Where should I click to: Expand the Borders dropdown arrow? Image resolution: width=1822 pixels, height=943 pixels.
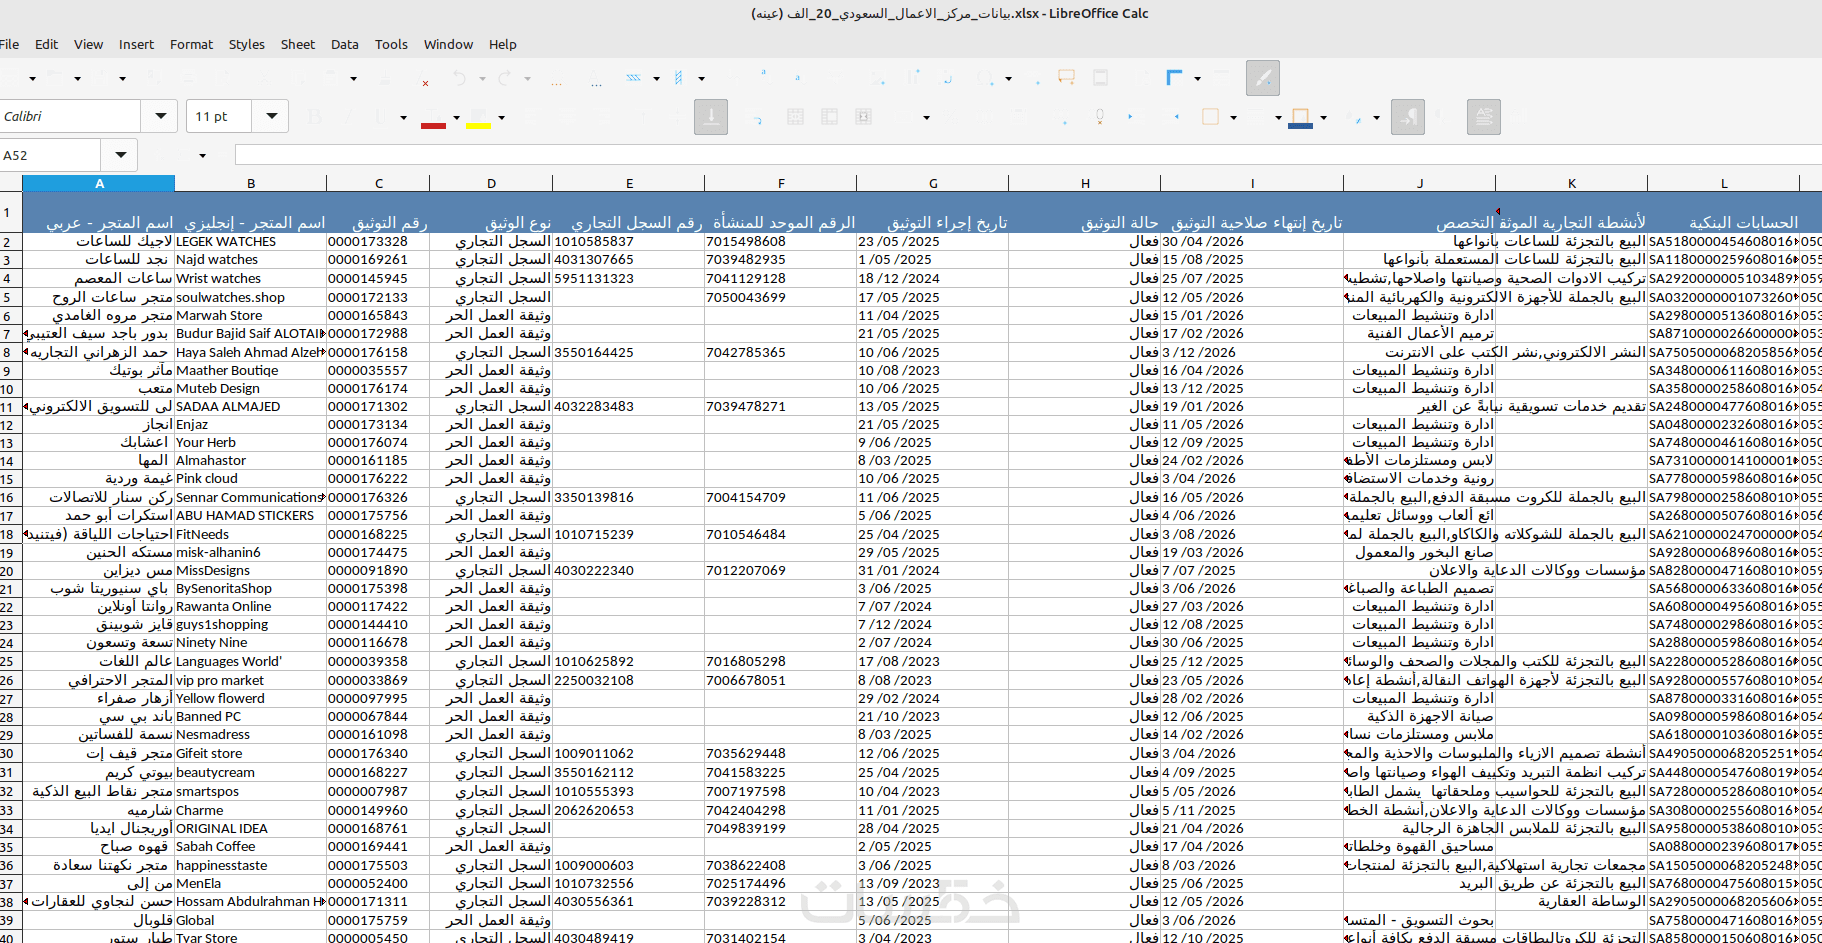tap(1233, 118)
